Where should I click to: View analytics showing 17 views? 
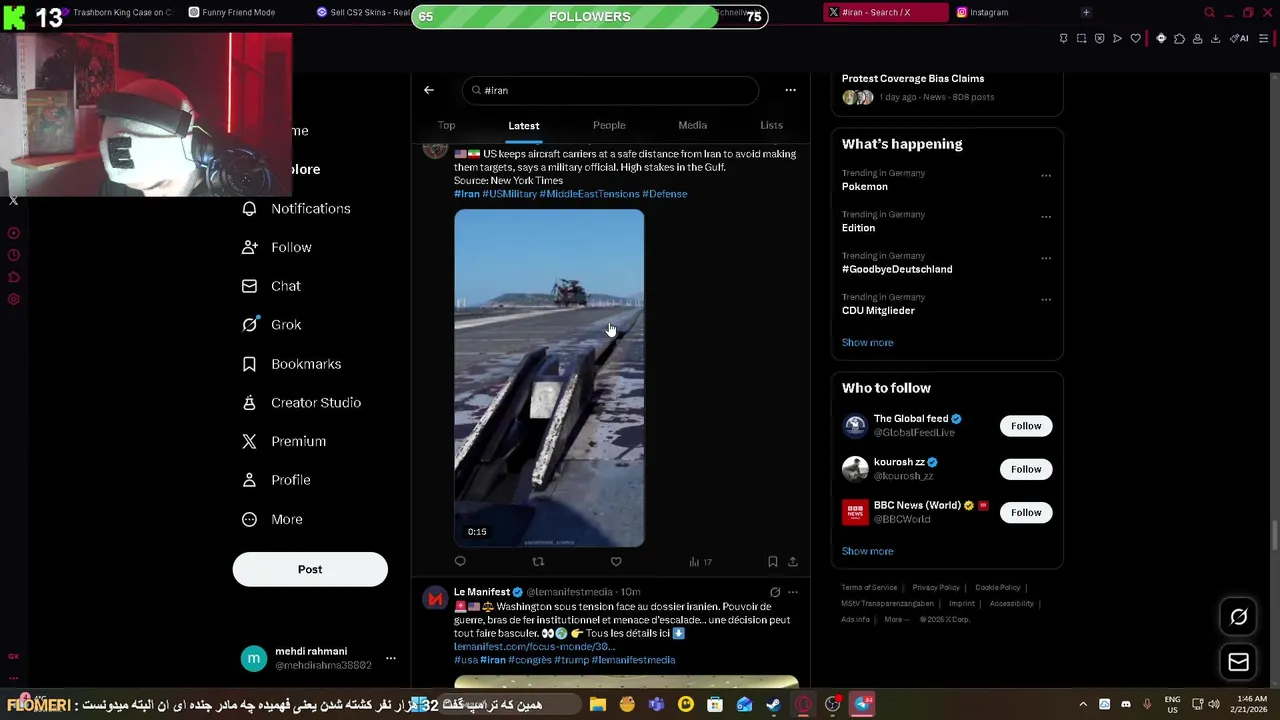(x=700, y=562)
